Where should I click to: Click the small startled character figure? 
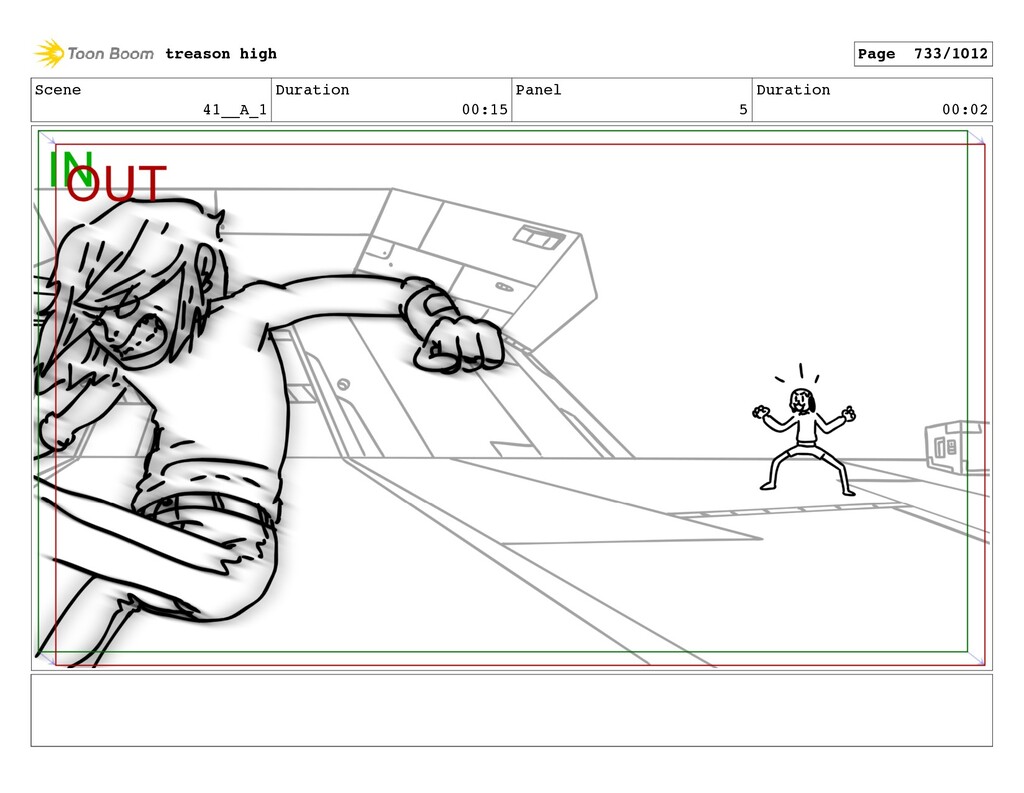click(x=804, y=429)
